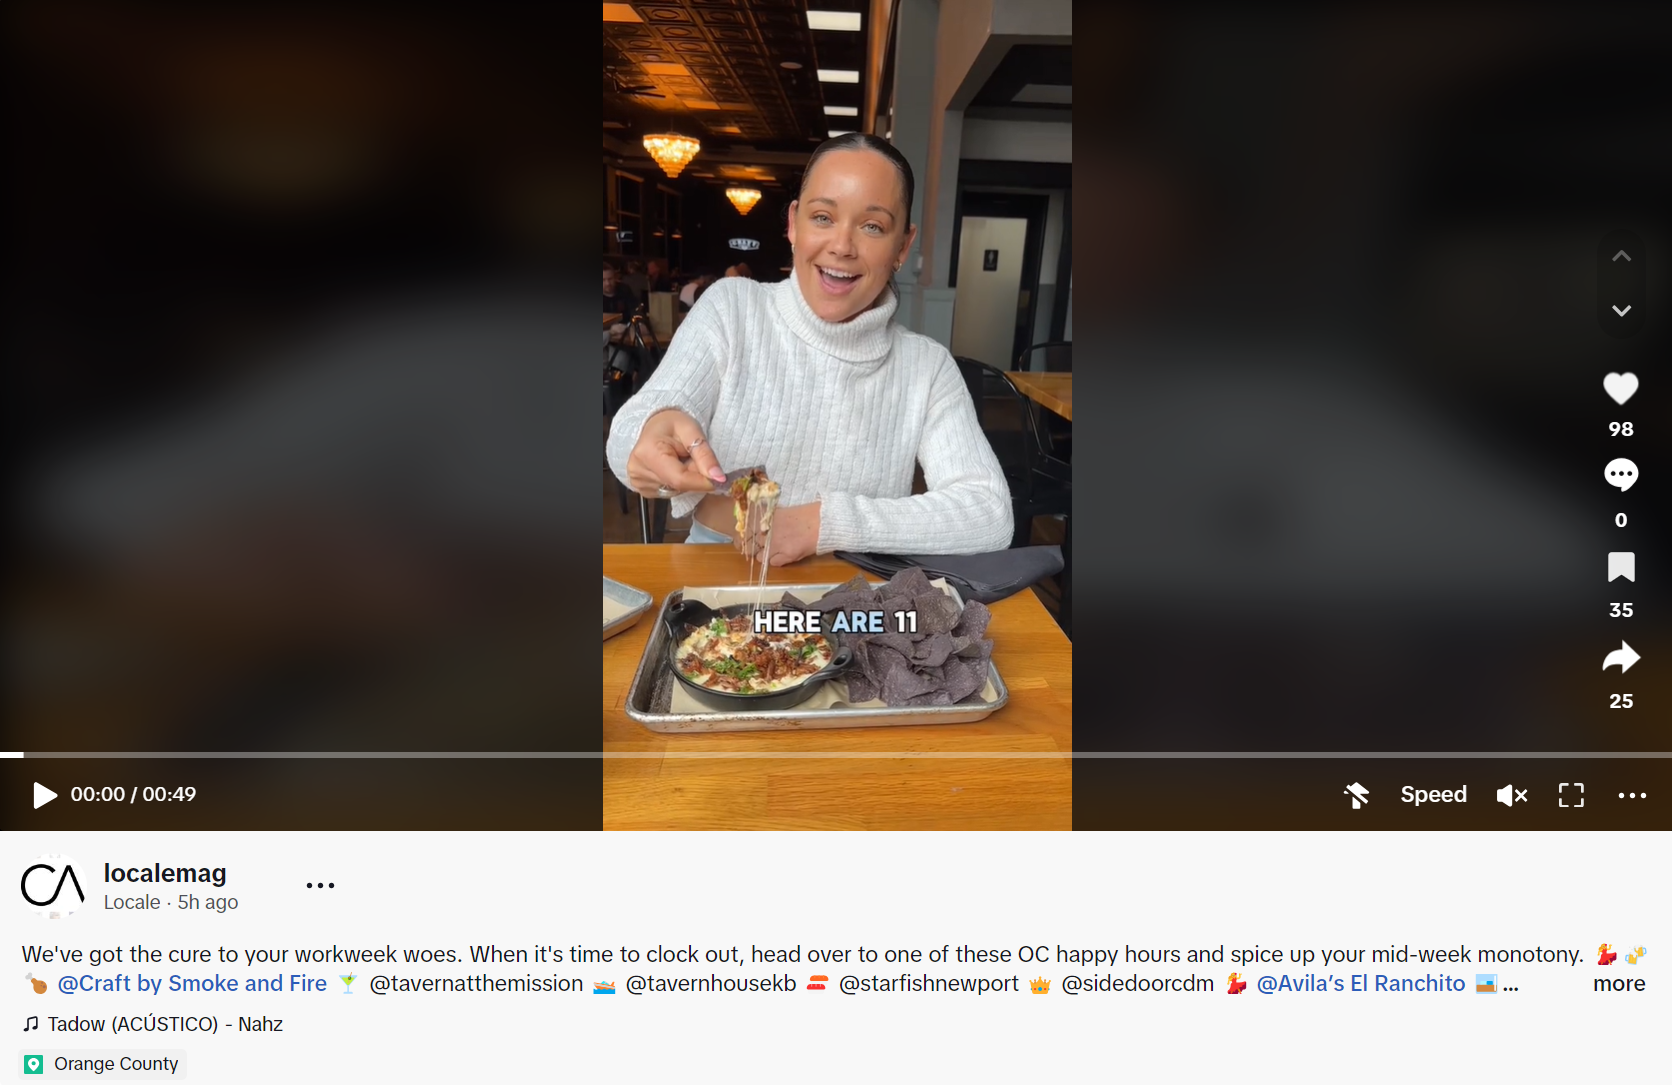The image size is (1672, 1085).
Task: Open the Tadow (ACÚSTICO) - Nahz sound
Action: tap(153, 1024)
